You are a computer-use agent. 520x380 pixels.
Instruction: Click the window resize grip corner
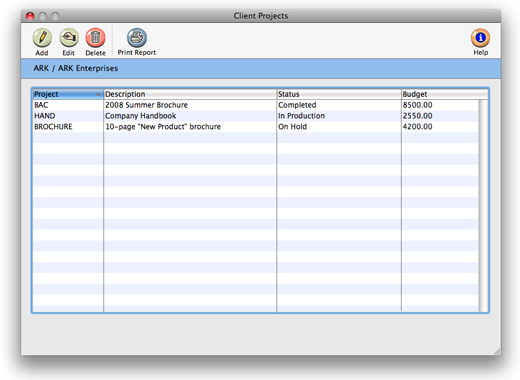(497, 351)
